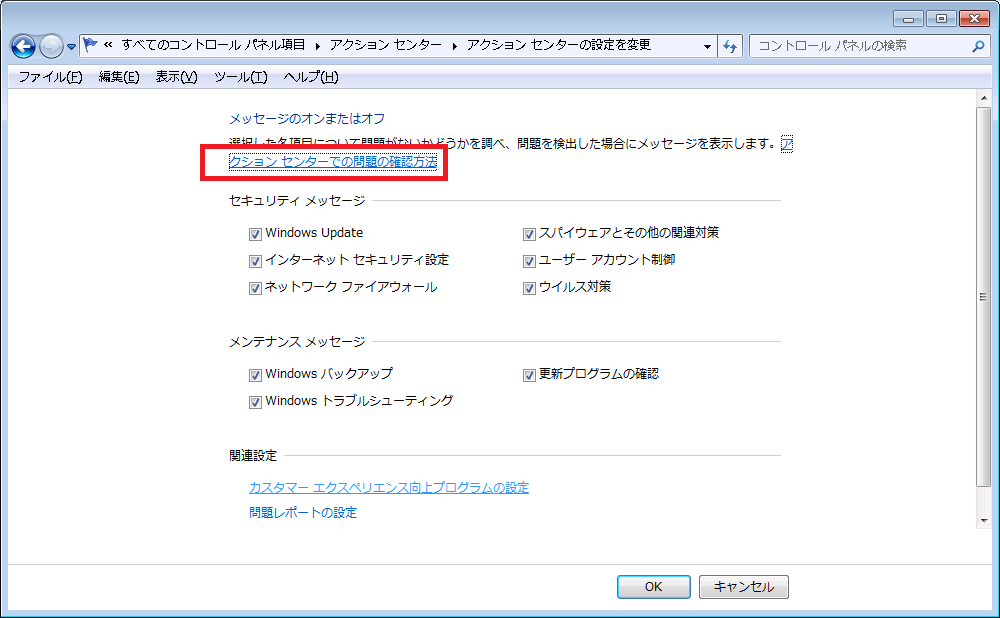Uncheck the Windows Update checkbox
Image resolution: width=1000 pixels, height=618 pixels.
[255, 234]
